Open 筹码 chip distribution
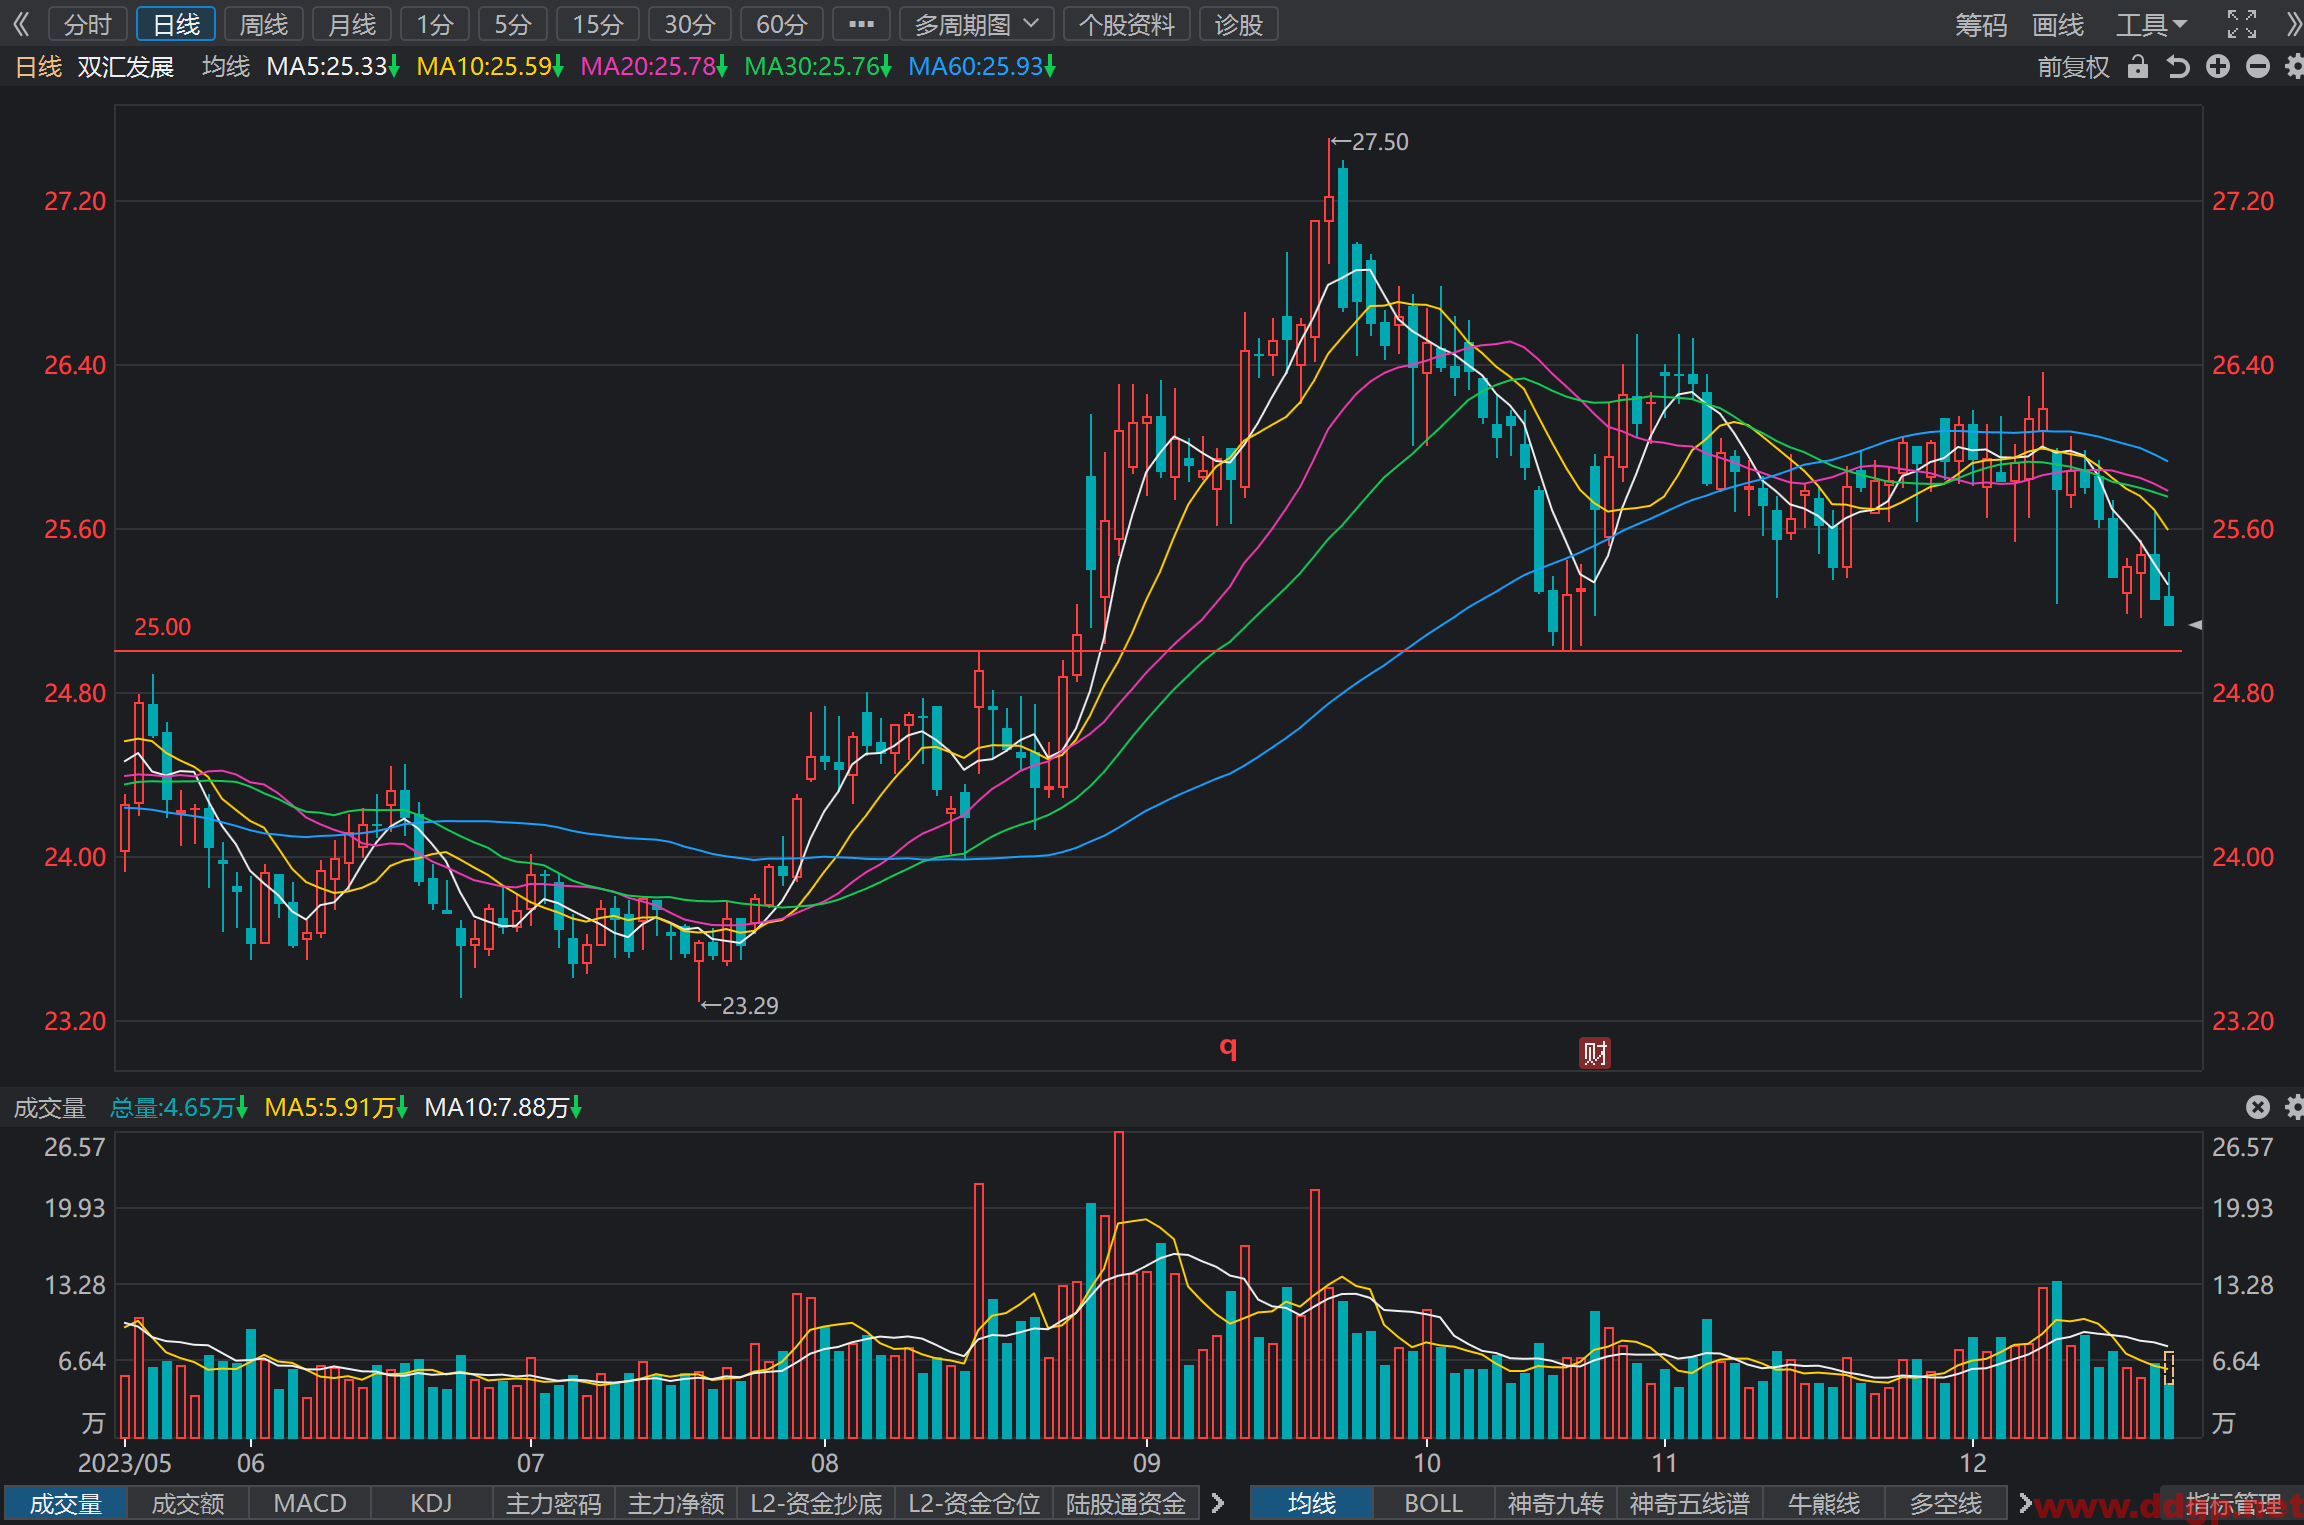 (x=1981, y=24)
